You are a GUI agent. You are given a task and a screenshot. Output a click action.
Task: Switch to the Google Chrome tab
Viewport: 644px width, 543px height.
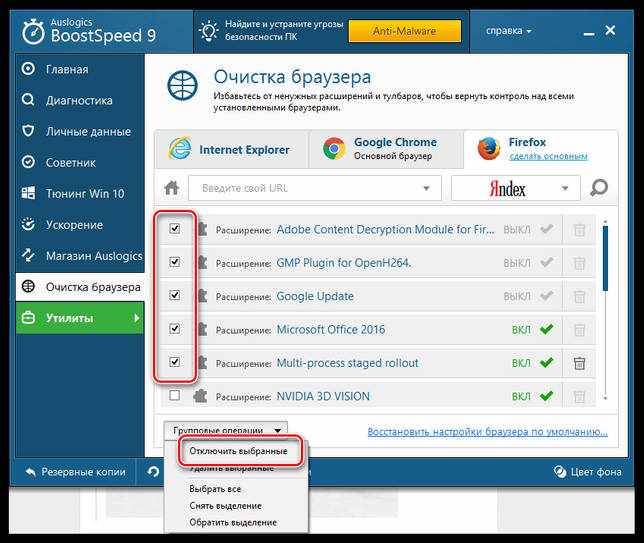click(386, 150)
